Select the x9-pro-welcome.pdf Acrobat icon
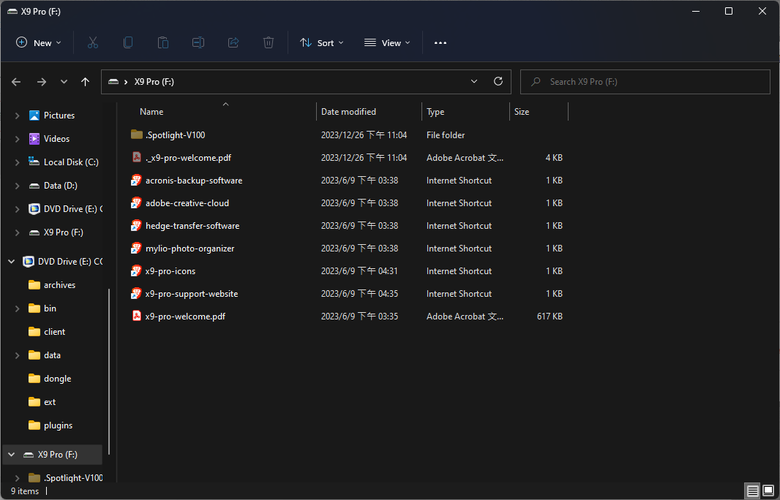The image size is (780, 500). point(136,316)
